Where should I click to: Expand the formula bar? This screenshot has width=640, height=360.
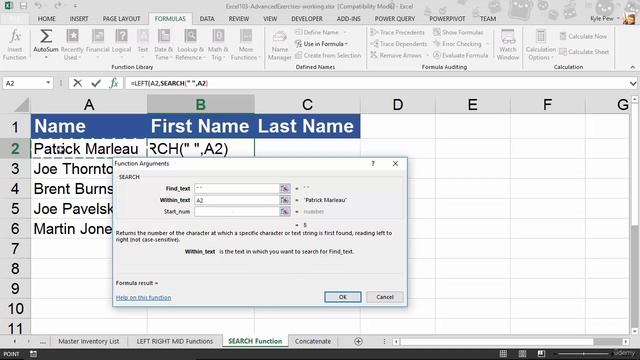(633, 83)
